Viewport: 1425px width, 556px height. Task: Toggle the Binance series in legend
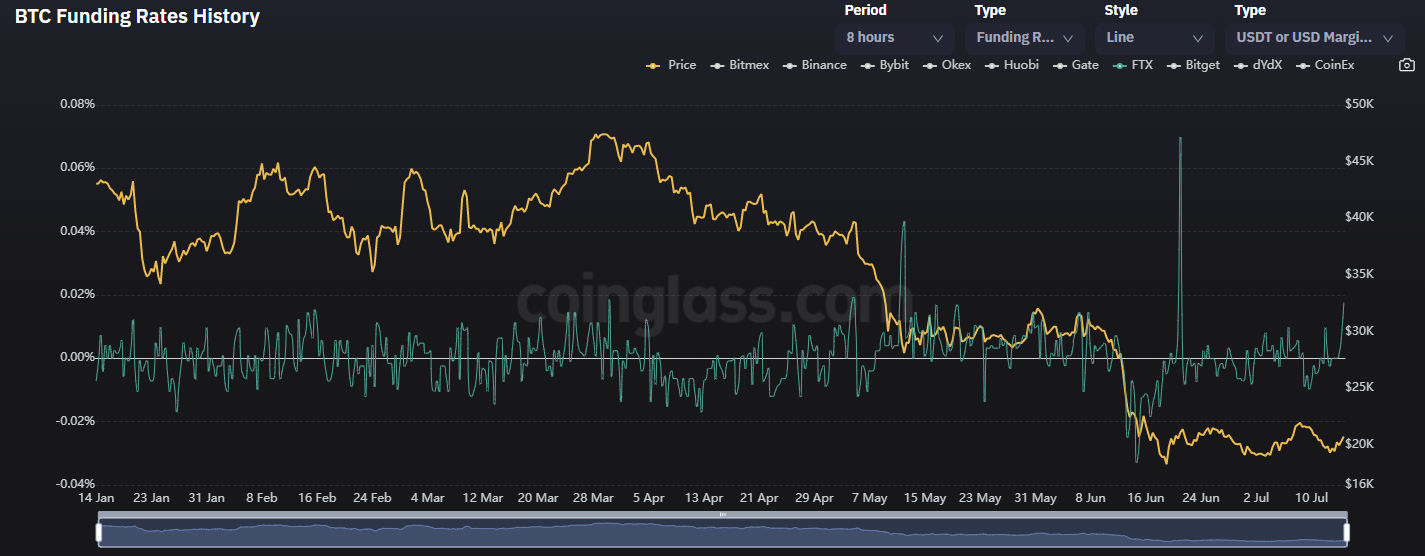pyautogui.click(x=815, y=65)
